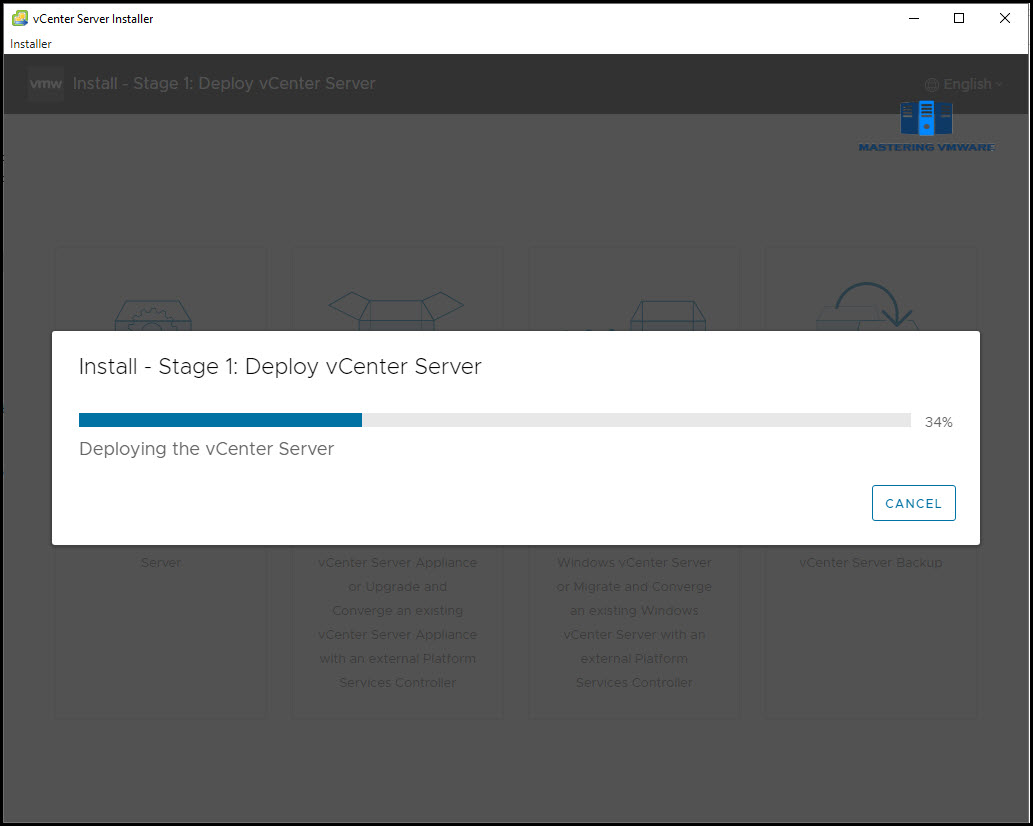The image size is (1033, 826).
Task: Click the header title Install - Stage 1
Action: pos(224,84)
